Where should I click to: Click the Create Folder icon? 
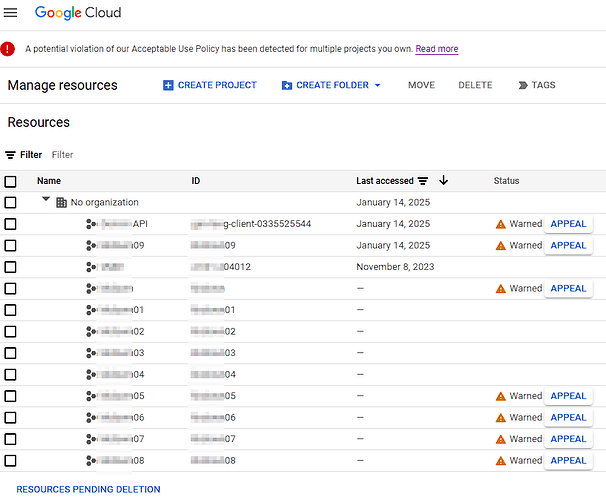tap(286, 85)
